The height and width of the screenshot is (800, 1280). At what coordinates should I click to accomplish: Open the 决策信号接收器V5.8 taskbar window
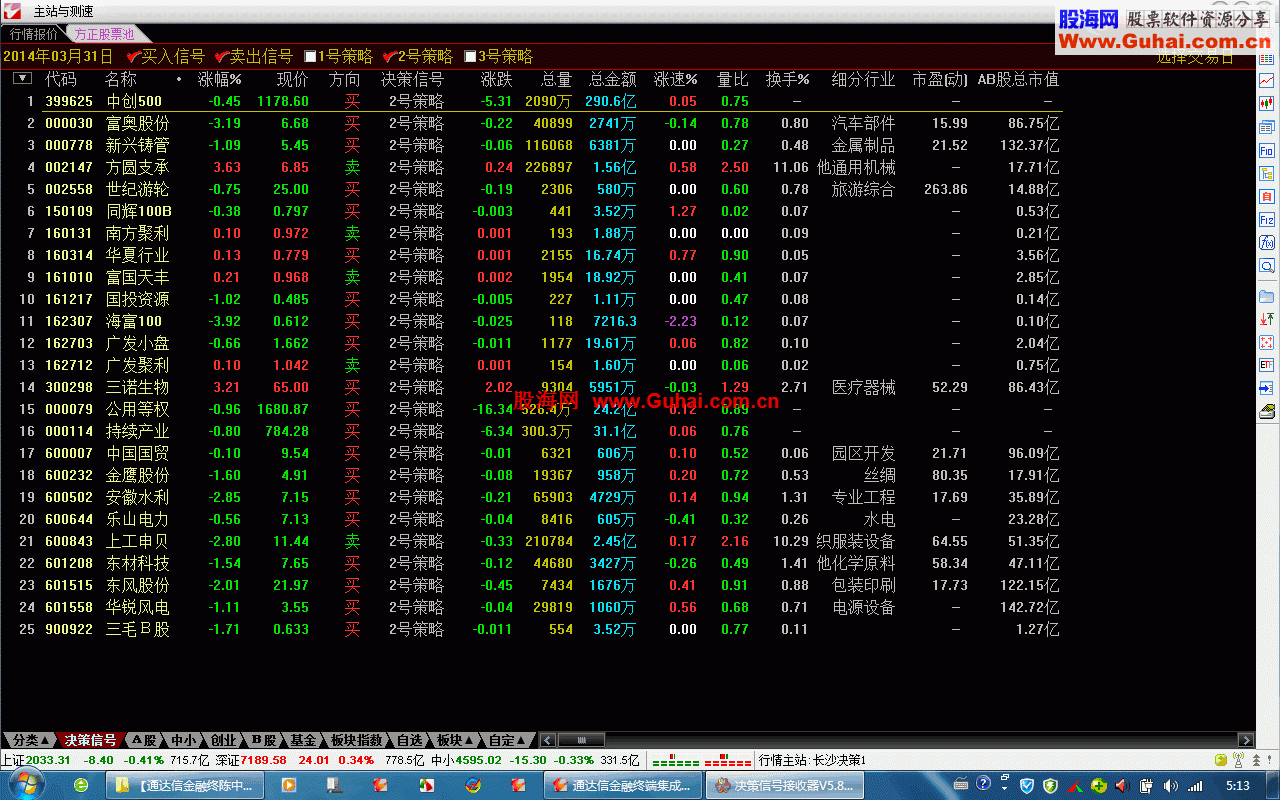click(784, 786)
